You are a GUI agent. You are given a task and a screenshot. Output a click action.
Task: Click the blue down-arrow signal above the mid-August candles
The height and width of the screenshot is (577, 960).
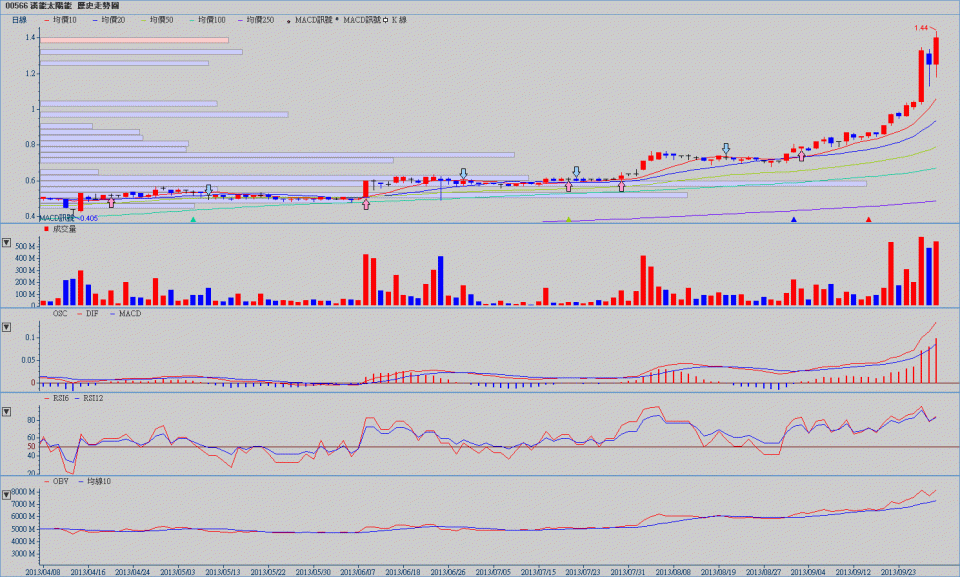[726, 148]
